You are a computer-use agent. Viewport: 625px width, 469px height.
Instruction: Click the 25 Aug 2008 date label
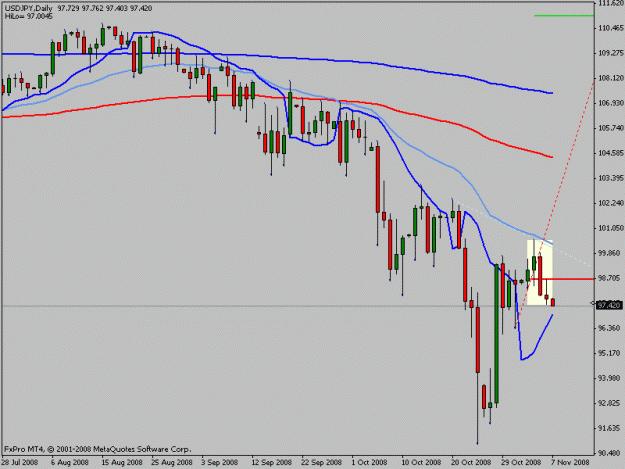click(171, 462)
